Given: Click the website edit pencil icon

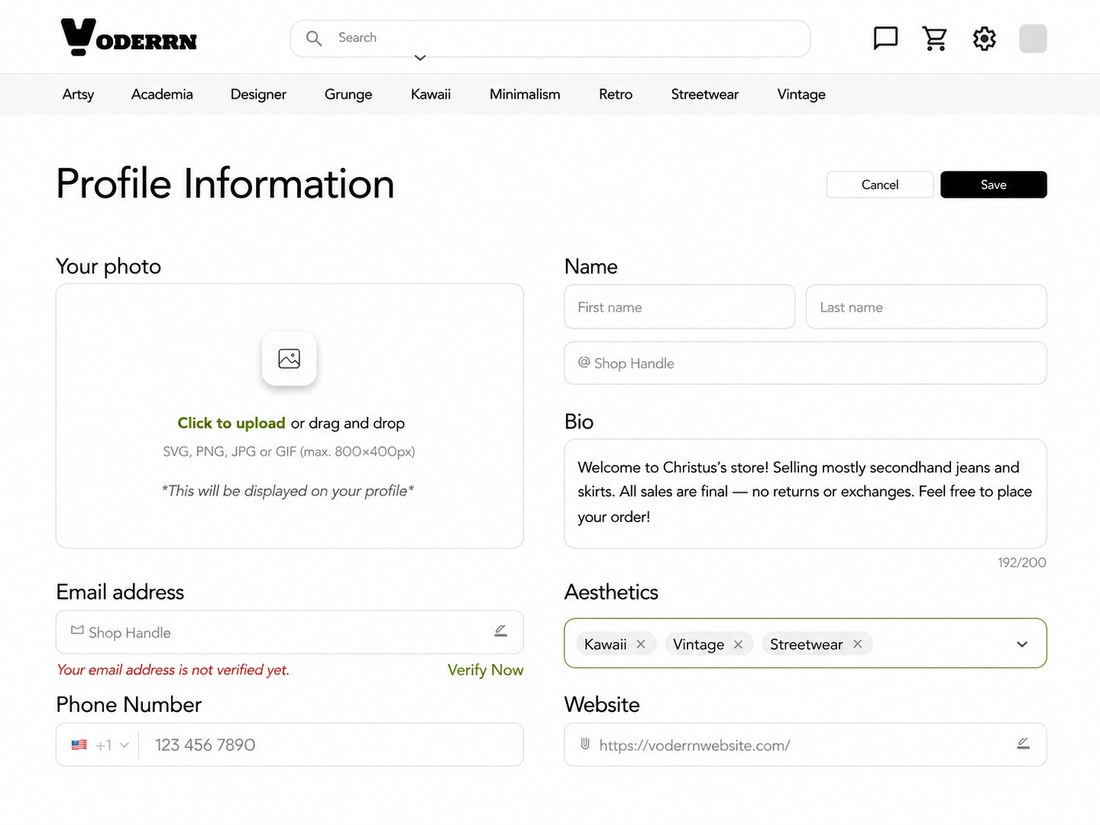Looking at the screenshot, I should tap(1024, 744).
